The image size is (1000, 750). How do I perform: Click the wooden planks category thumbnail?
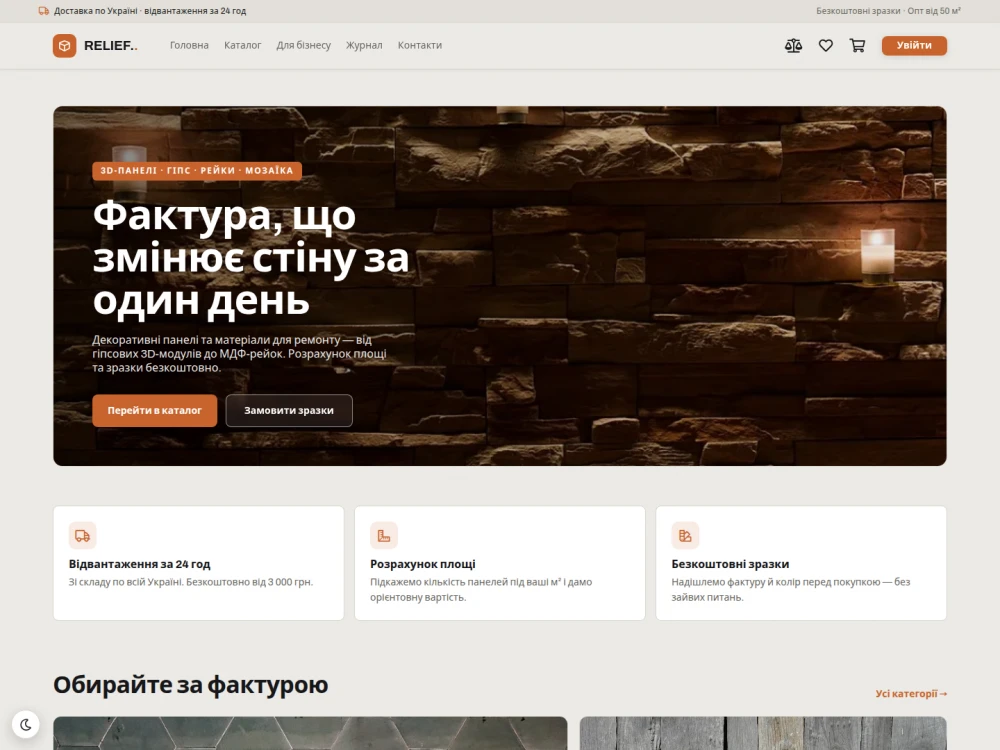[763, 733]
